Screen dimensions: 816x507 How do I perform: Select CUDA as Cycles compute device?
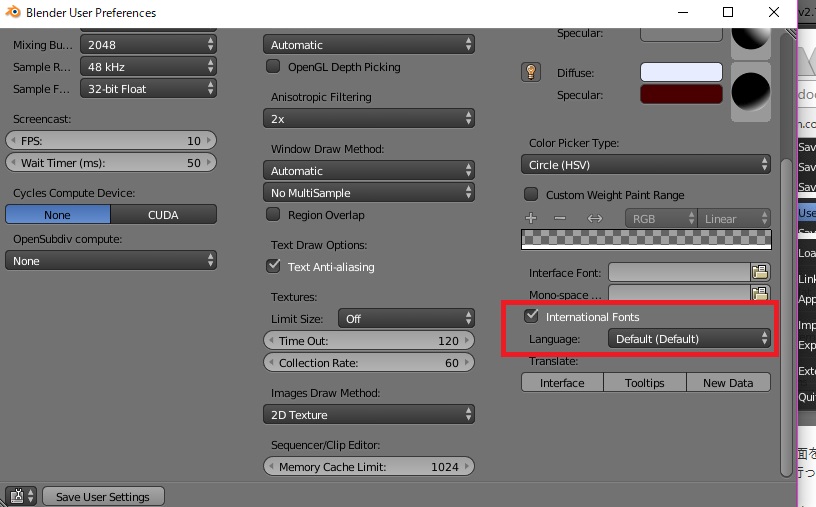pyautogui.click(x=163, y=214)
